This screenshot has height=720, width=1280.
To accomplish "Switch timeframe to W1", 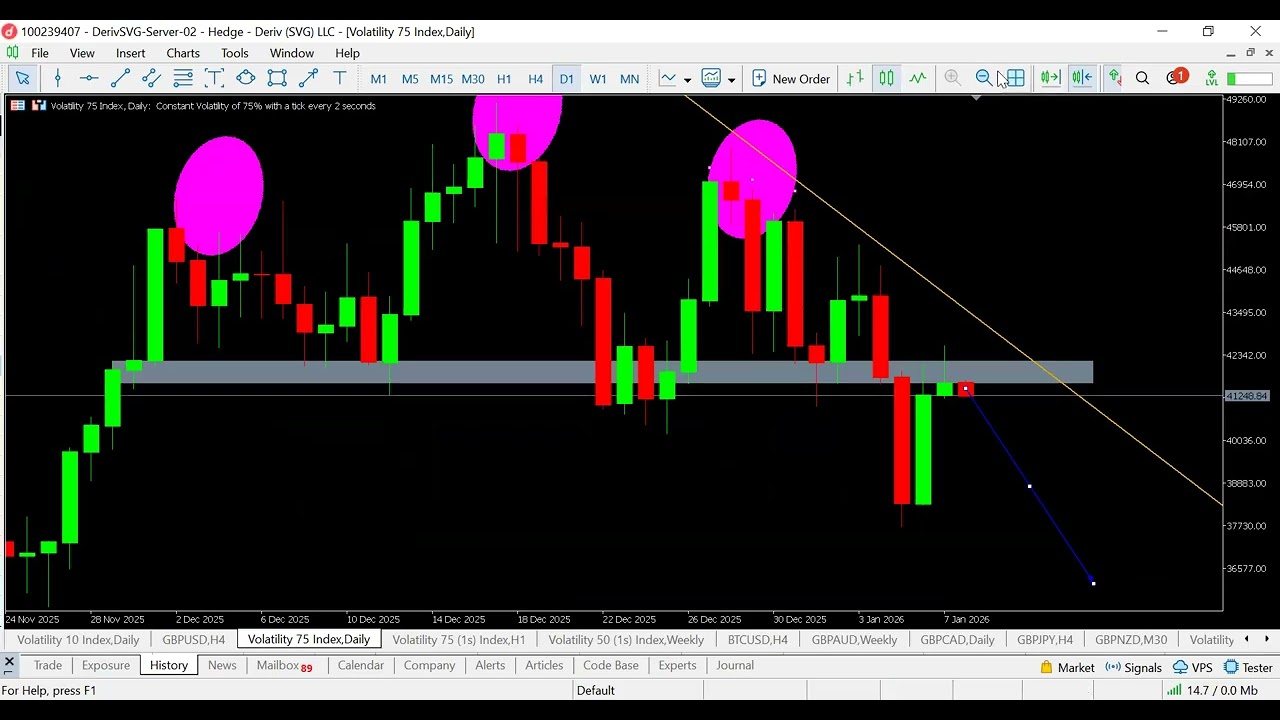I will [x=598, y=79].
